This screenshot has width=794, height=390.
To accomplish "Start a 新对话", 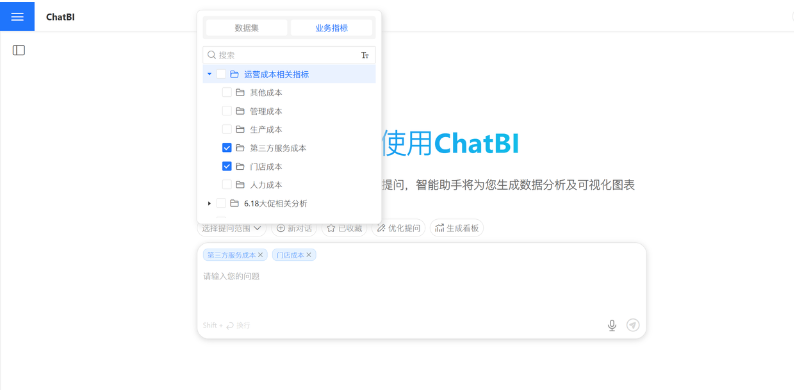I will (294, 228).
